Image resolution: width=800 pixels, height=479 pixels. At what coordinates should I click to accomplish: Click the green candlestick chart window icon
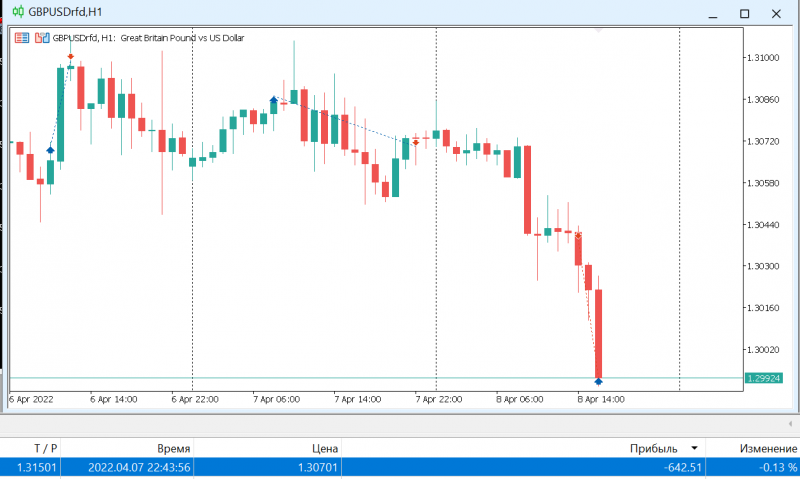(18, 11)
